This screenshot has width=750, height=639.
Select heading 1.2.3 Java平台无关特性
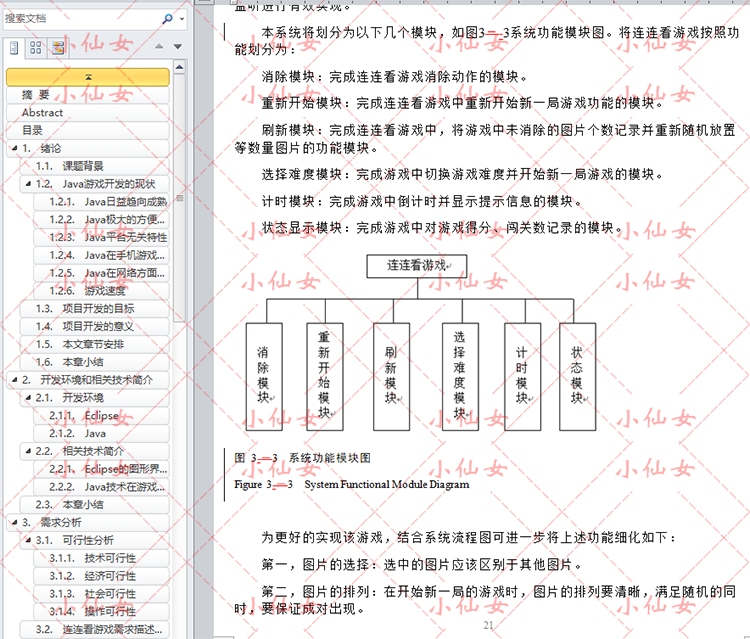pyautogui.click(x=101, y=237)
